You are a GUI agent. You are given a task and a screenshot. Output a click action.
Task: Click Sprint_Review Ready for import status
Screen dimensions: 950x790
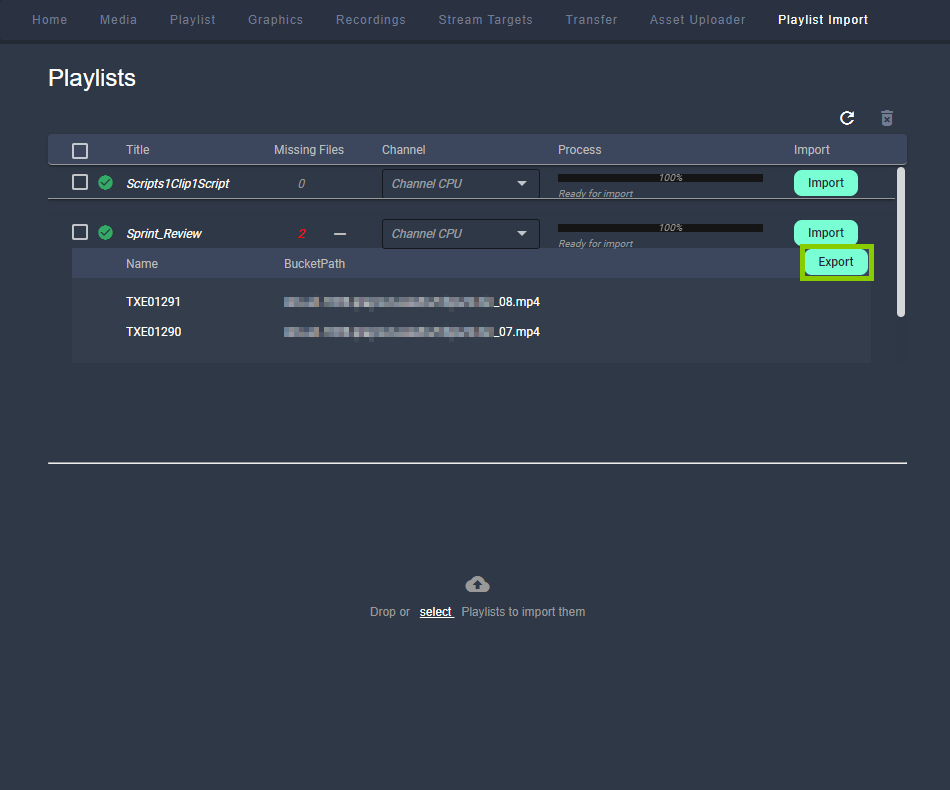tap(596, 244)
